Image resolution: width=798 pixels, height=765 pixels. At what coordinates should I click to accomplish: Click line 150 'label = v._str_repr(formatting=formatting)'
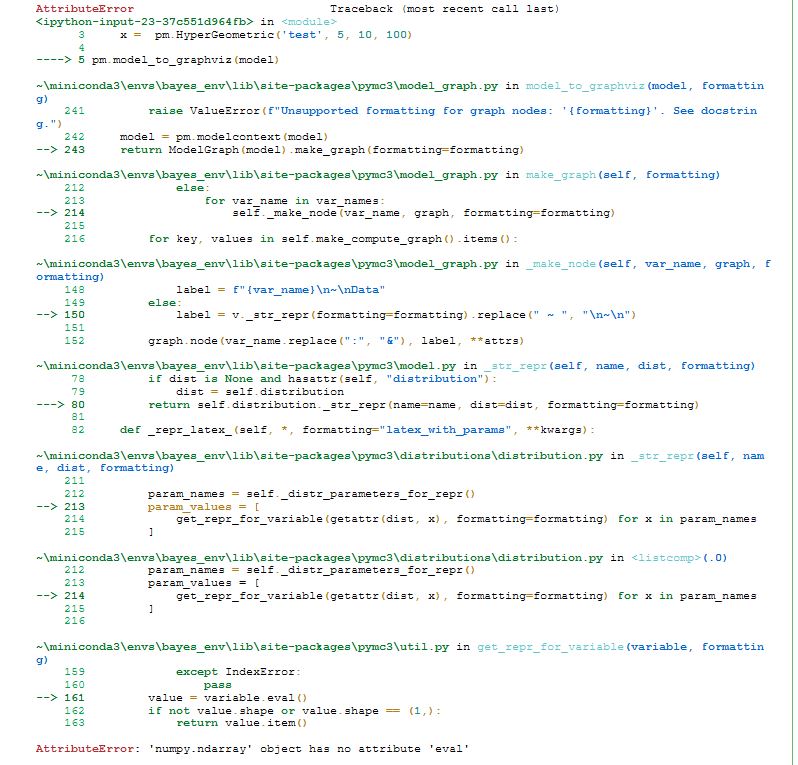406,315
